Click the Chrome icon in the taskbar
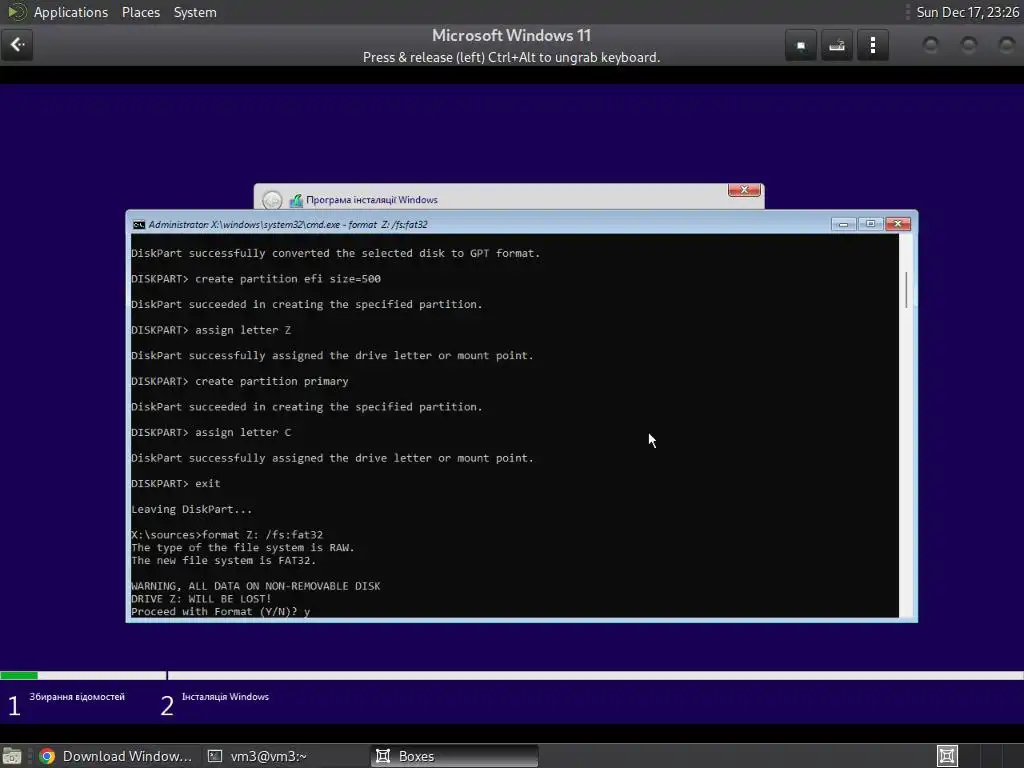The height and width of the screenshot is (768, 1024). point(47,756)
